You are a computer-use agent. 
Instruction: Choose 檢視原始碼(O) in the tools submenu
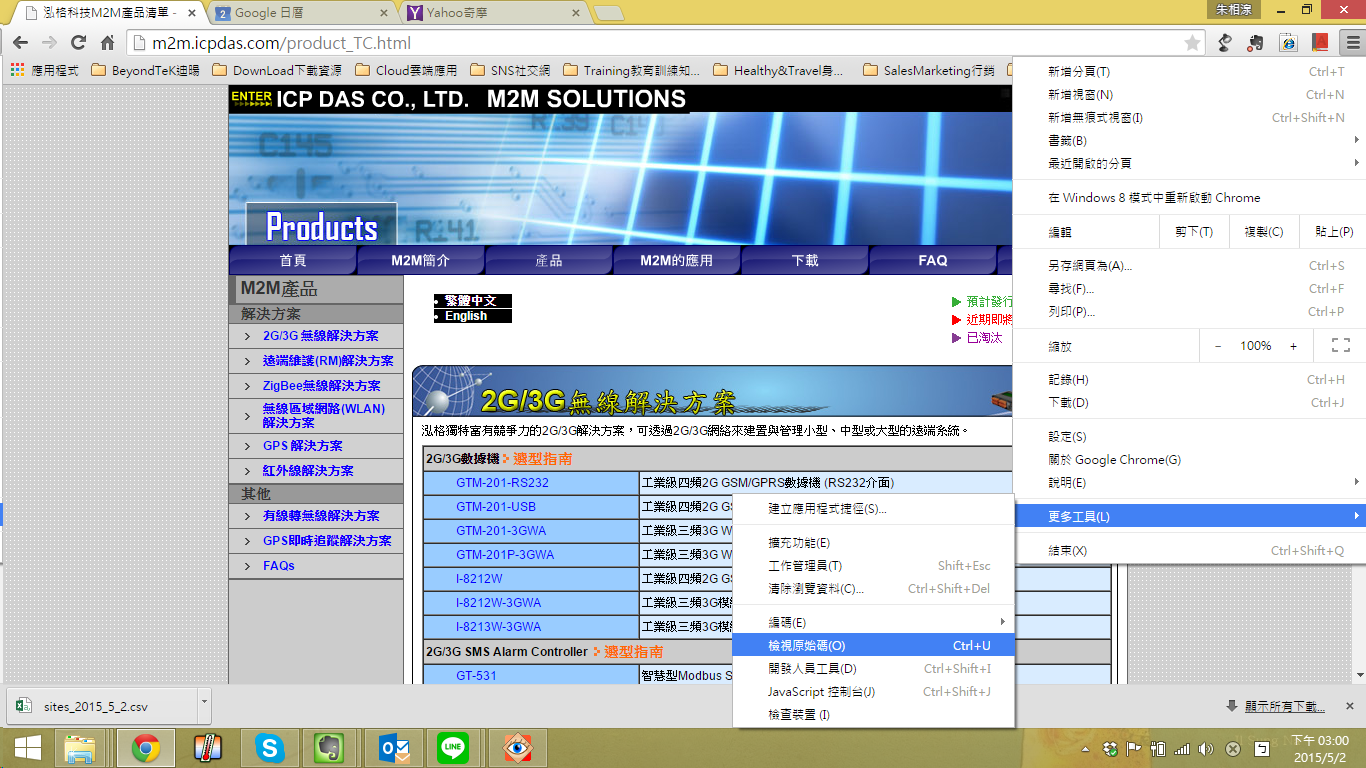[873, 645]
